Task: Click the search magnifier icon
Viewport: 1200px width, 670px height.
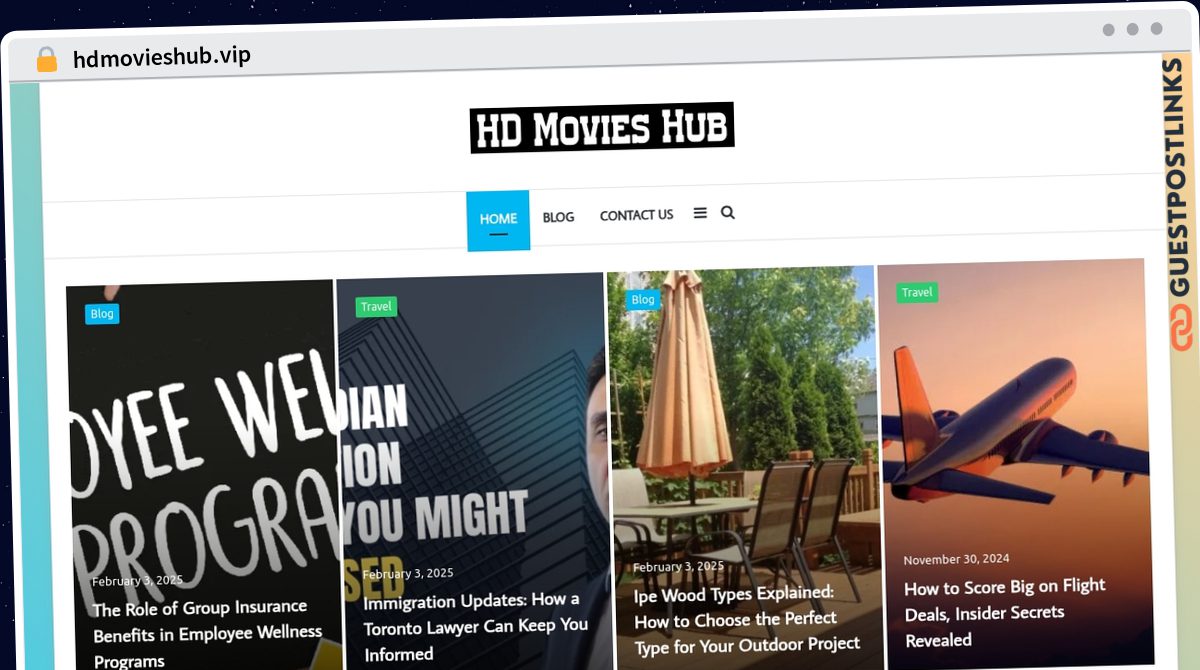Action: pos(728,212)
